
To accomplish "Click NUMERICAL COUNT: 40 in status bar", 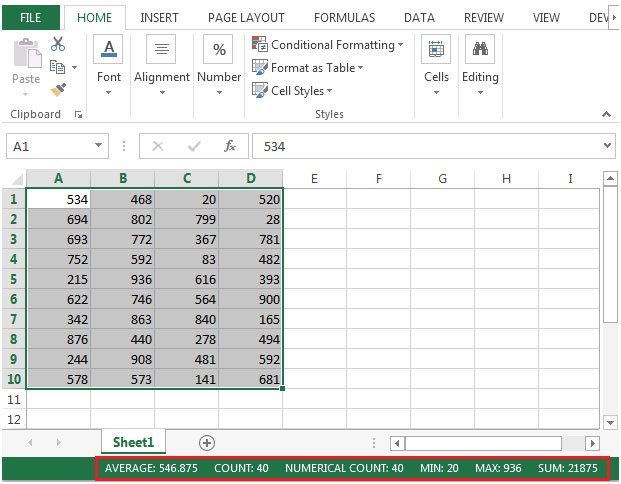I will [x=344, y=468].
